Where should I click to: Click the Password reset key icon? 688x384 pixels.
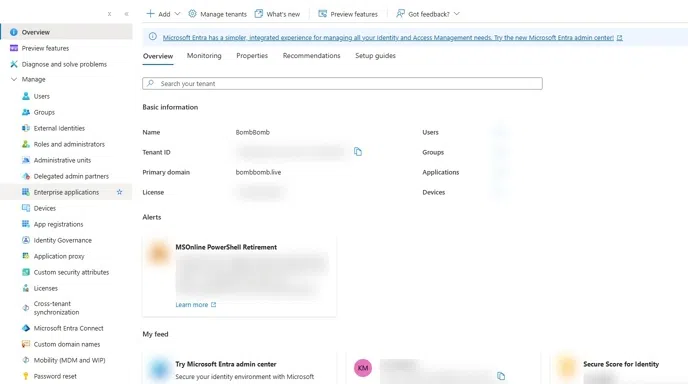[26, 376]
